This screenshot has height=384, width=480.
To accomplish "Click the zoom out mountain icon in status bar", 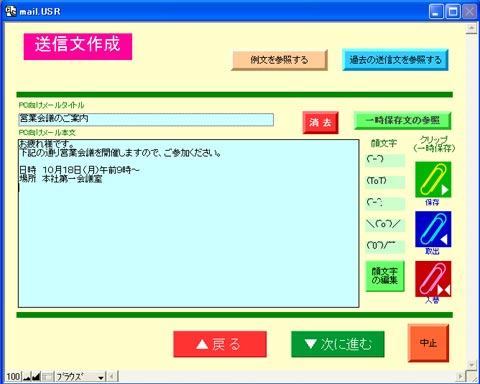I will click(x=27, y=377).
